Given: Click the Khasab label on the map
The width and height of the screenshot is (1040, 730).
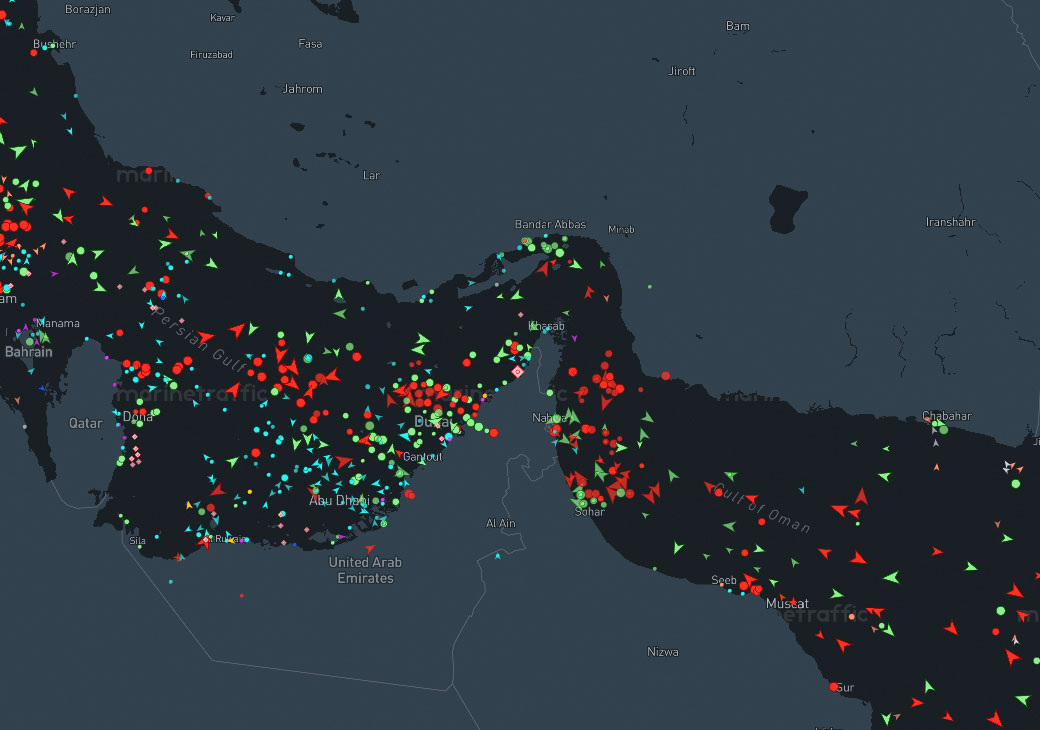Looking at the screenshot, I should pos(547,326).
